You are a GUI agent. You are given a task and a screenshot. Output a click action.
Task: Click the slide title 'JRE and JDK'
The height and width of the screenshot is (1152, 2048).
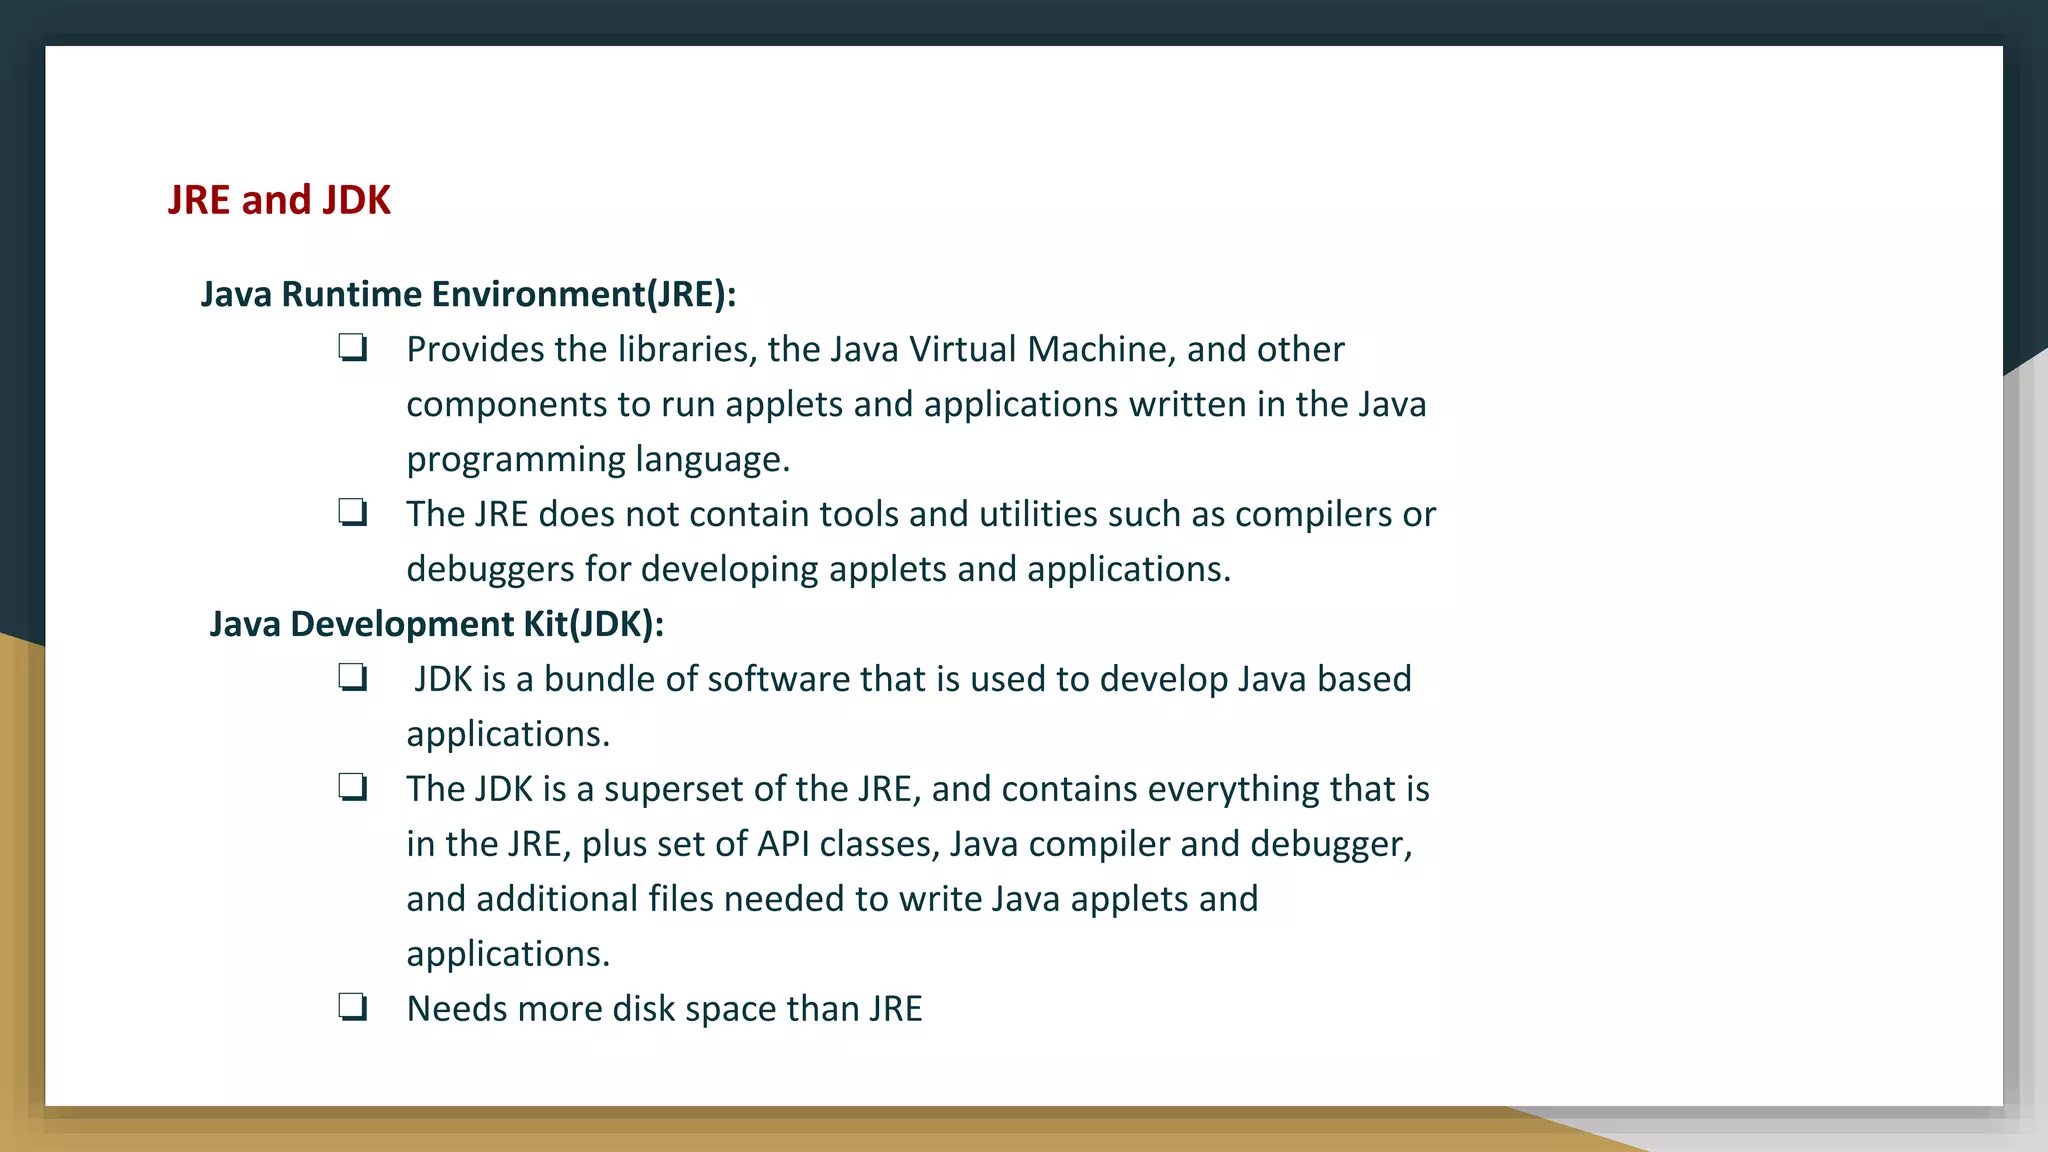(x=279, y=200)
